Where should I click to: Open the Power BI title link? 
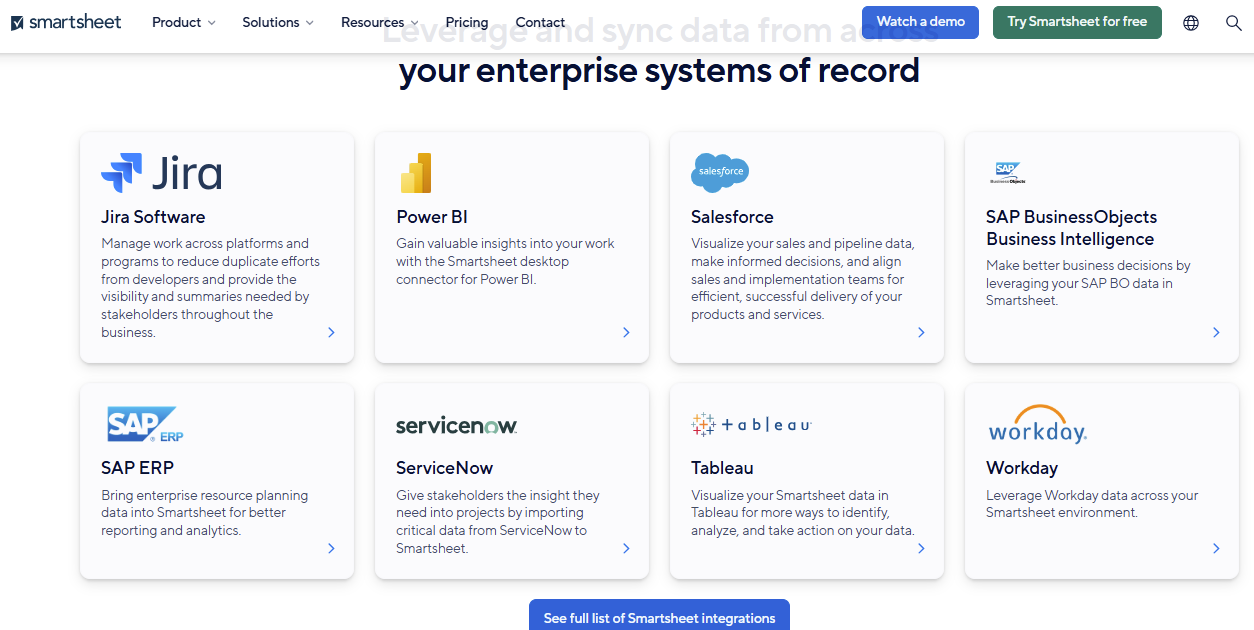[432, 217]
